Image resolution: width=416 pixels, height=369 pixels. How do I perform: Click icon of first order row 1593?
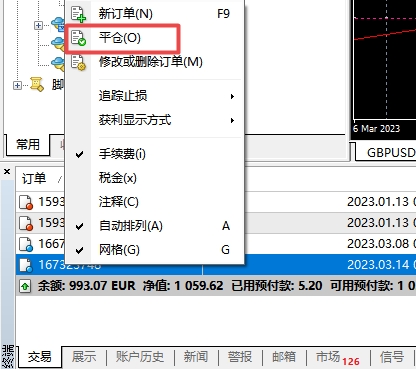[x=26, y=202]
